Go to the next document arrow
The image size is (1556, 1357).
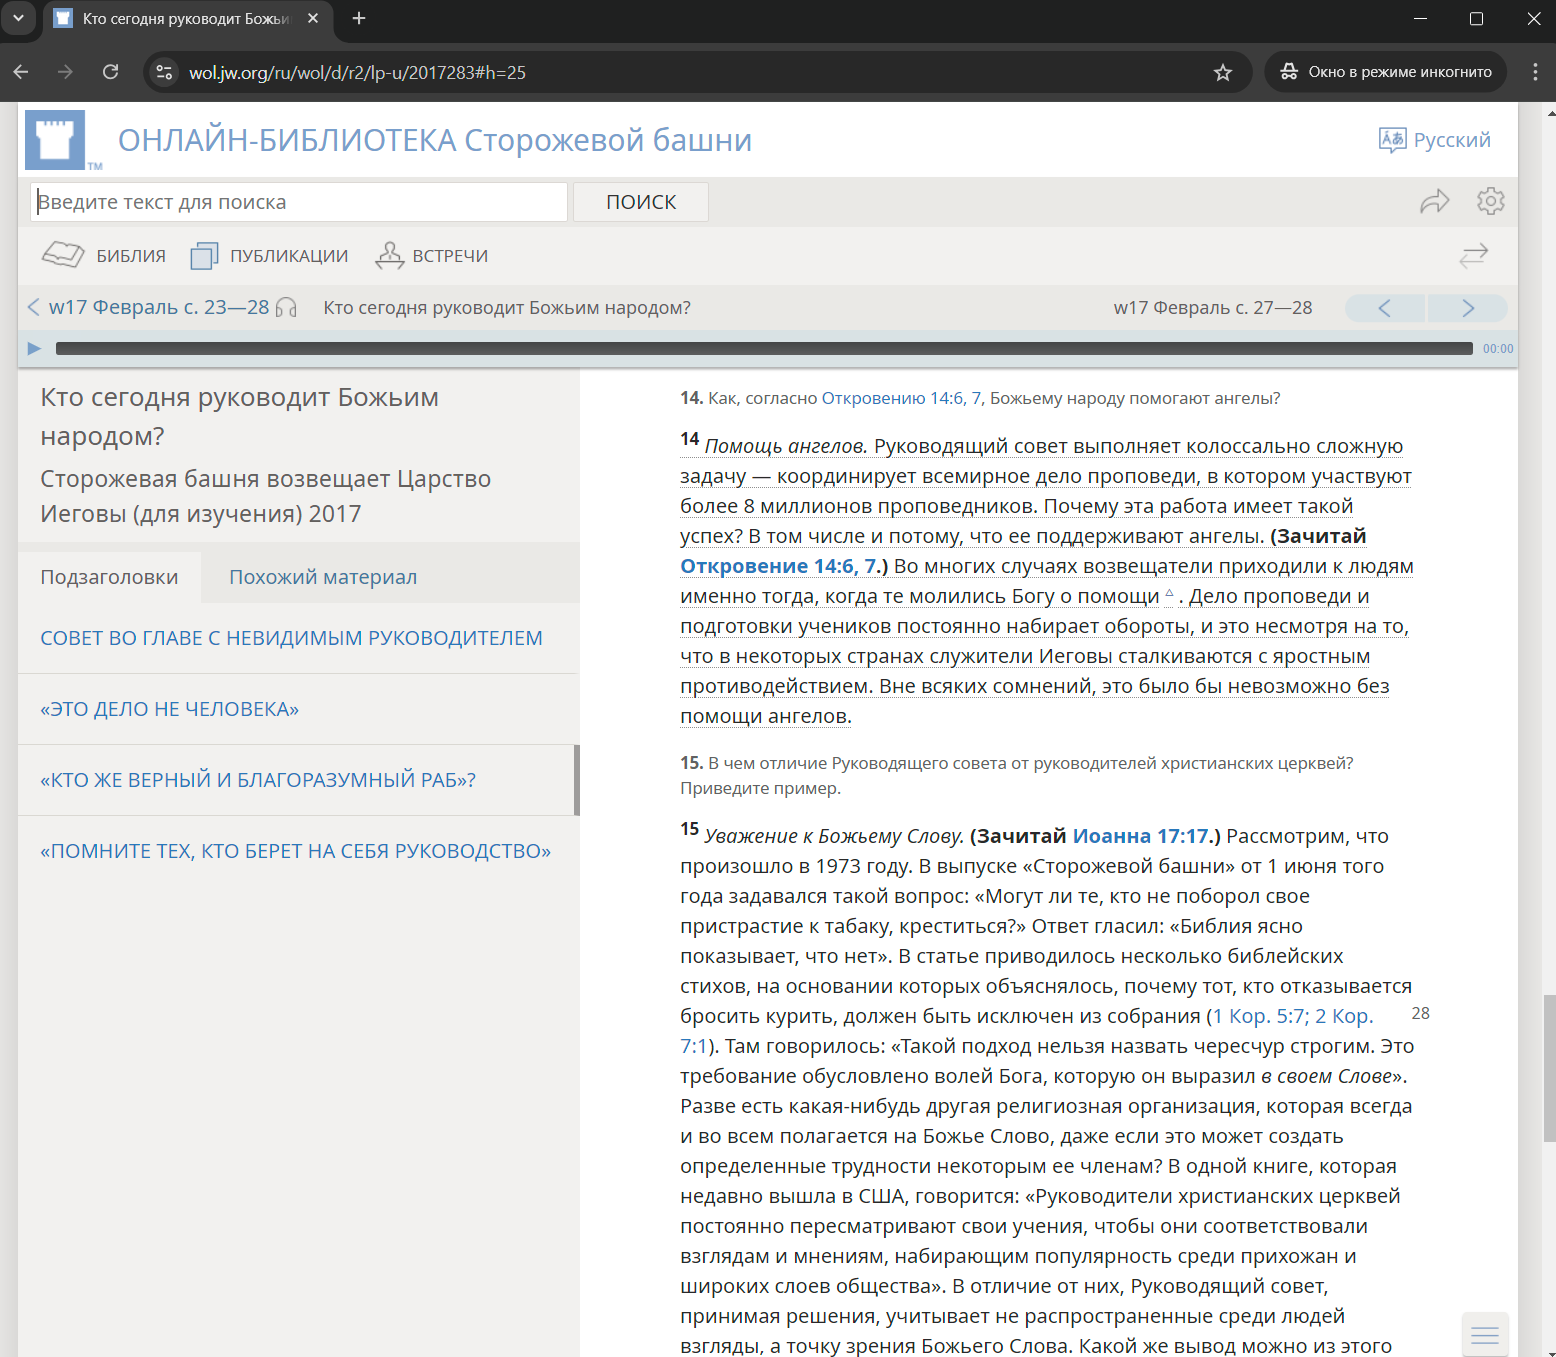coord(1467,308)
